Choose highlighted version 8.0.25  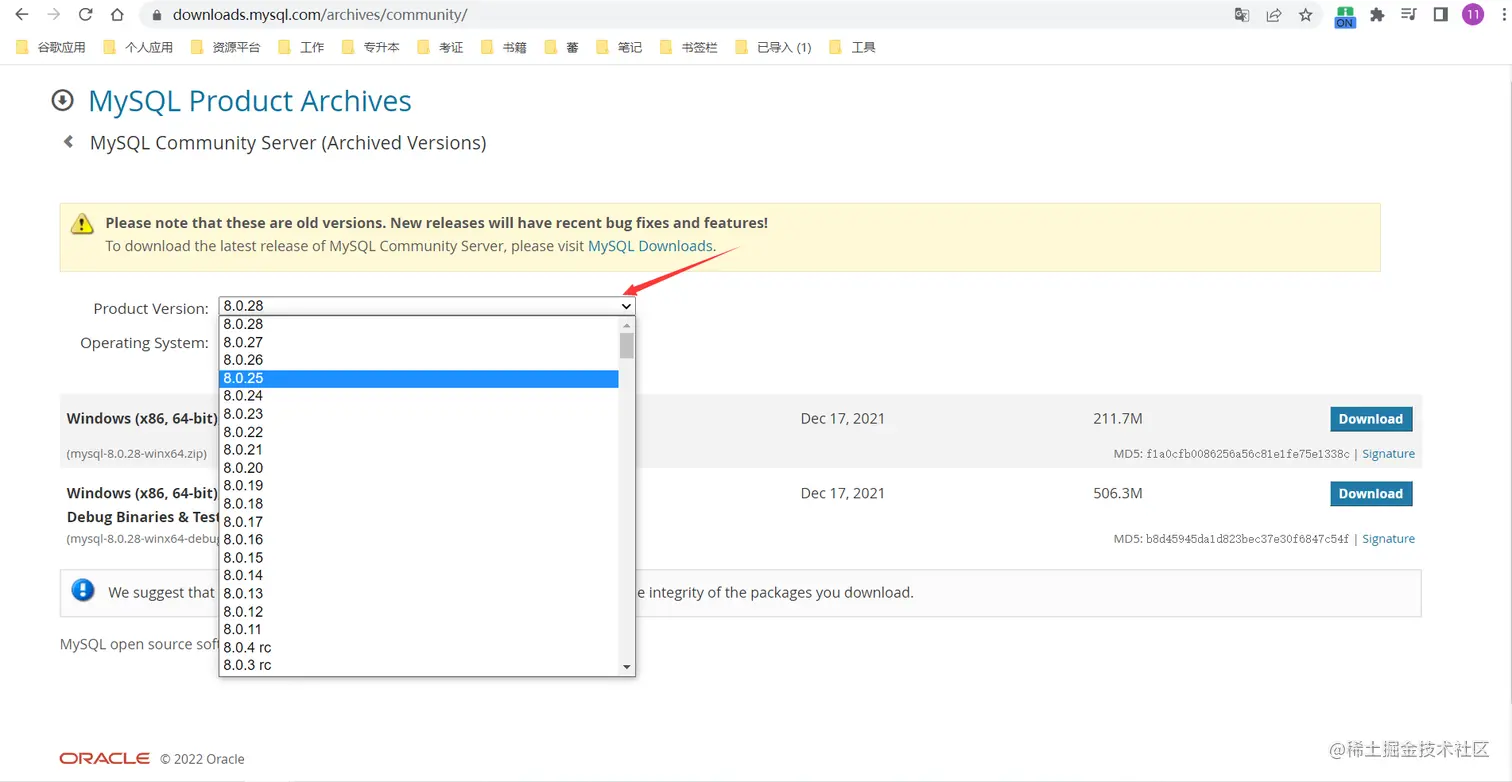click(x=419, y=378)
